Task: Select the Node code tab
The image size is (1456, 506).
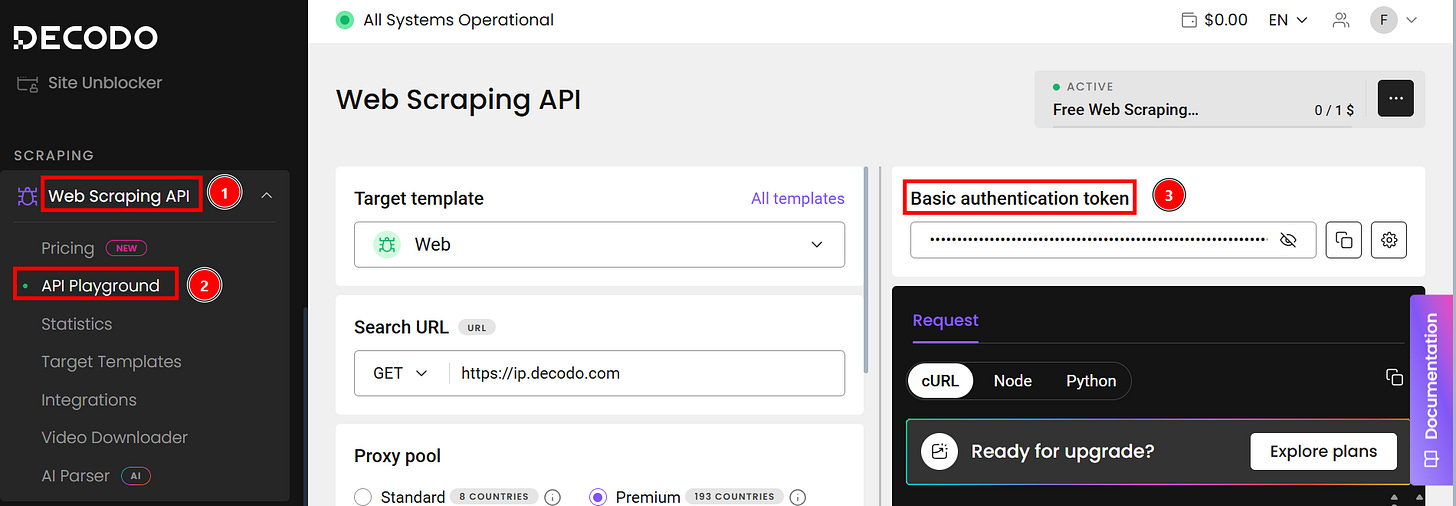Action: pyautogui.click(x=1012, y=381)
